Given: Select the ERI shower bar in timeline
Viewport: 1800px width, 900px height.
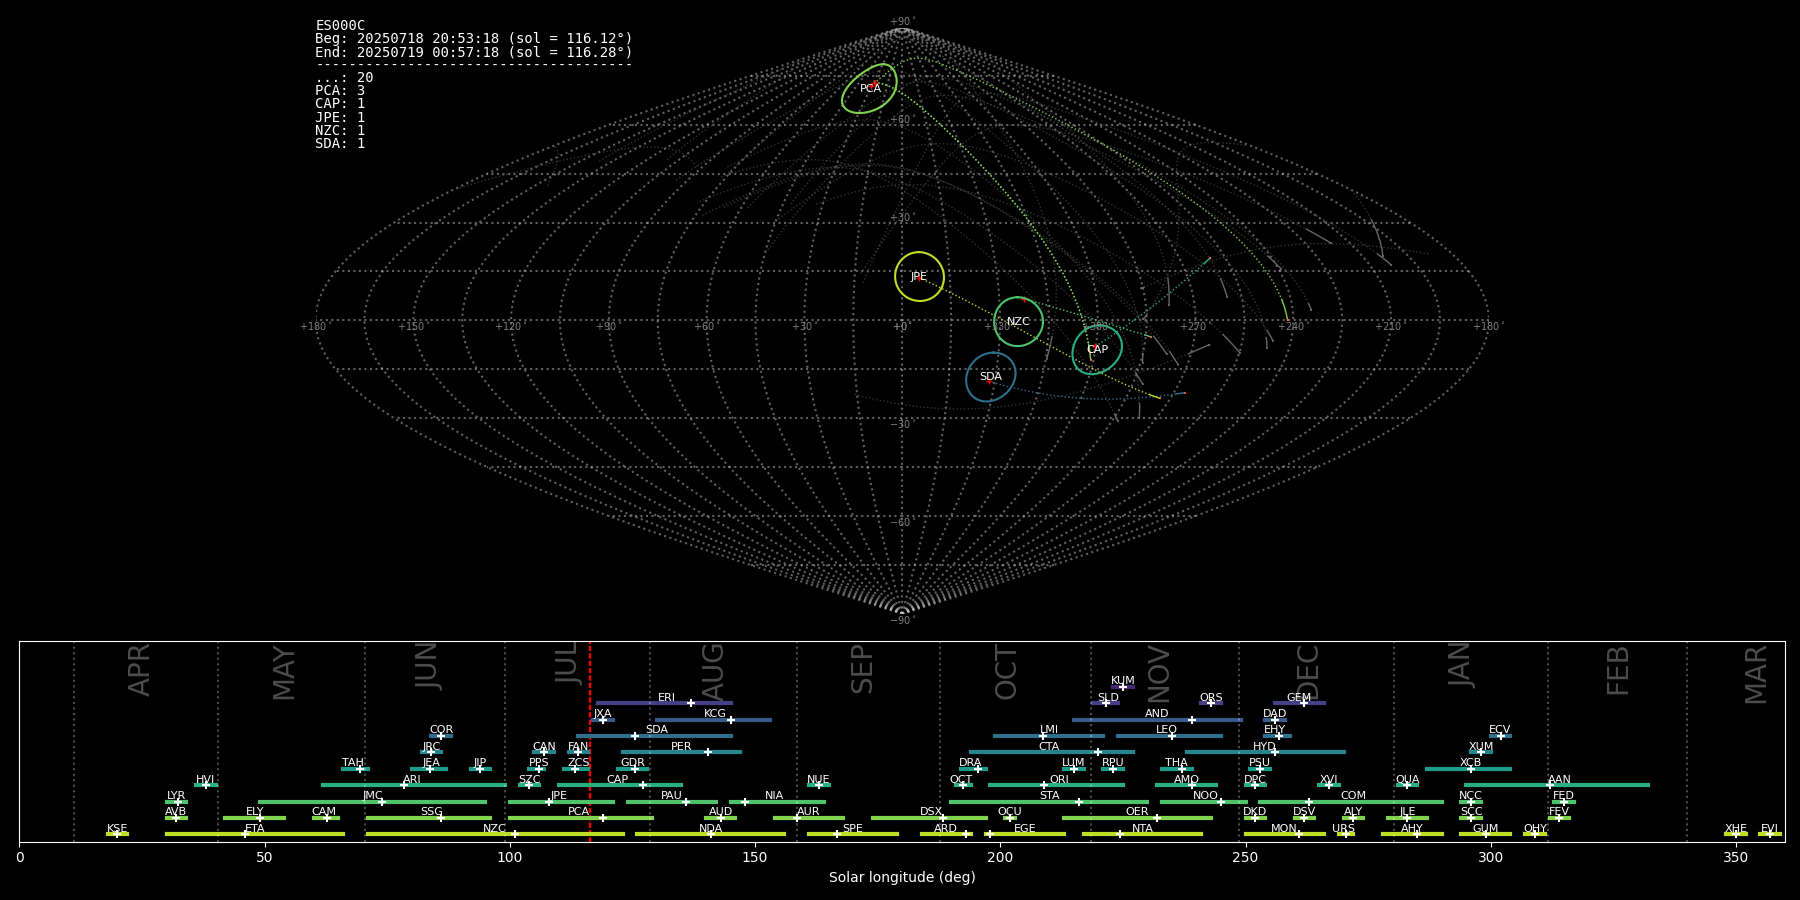Looking at the screenshot, I should pos(664,703).
